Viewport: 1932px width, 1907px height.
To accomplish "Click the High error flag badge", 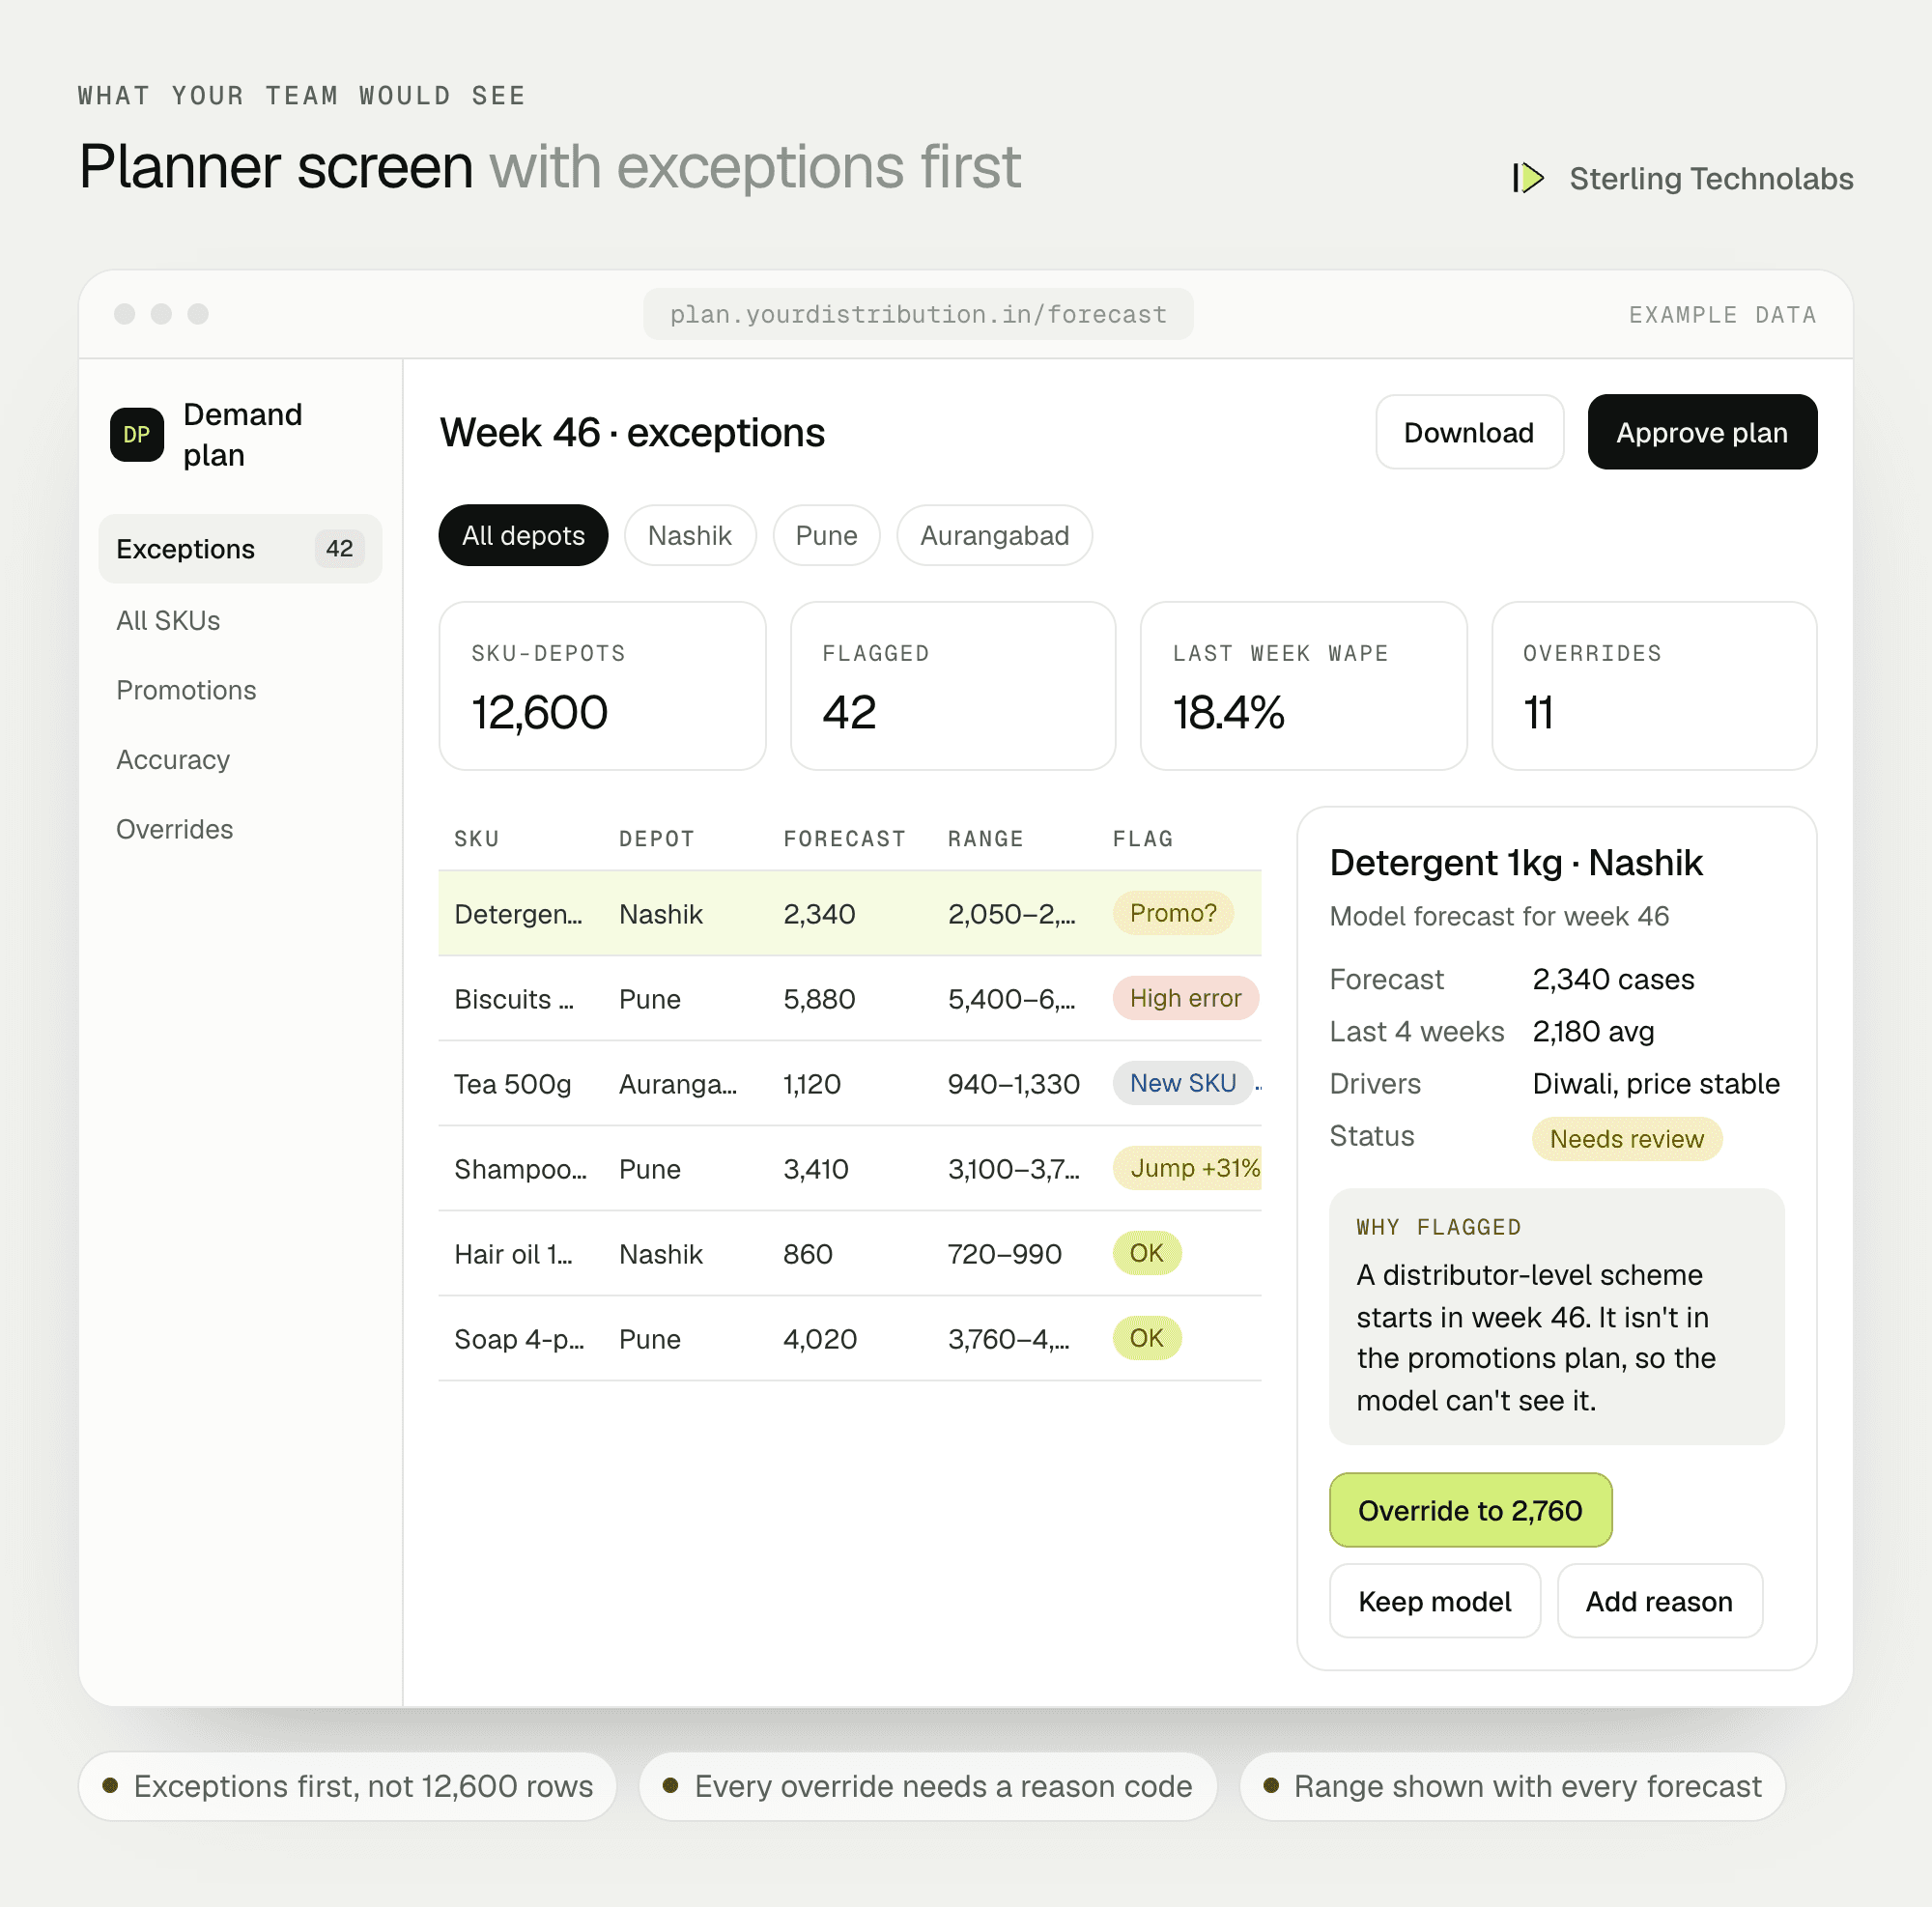I will pos(1185,998).
